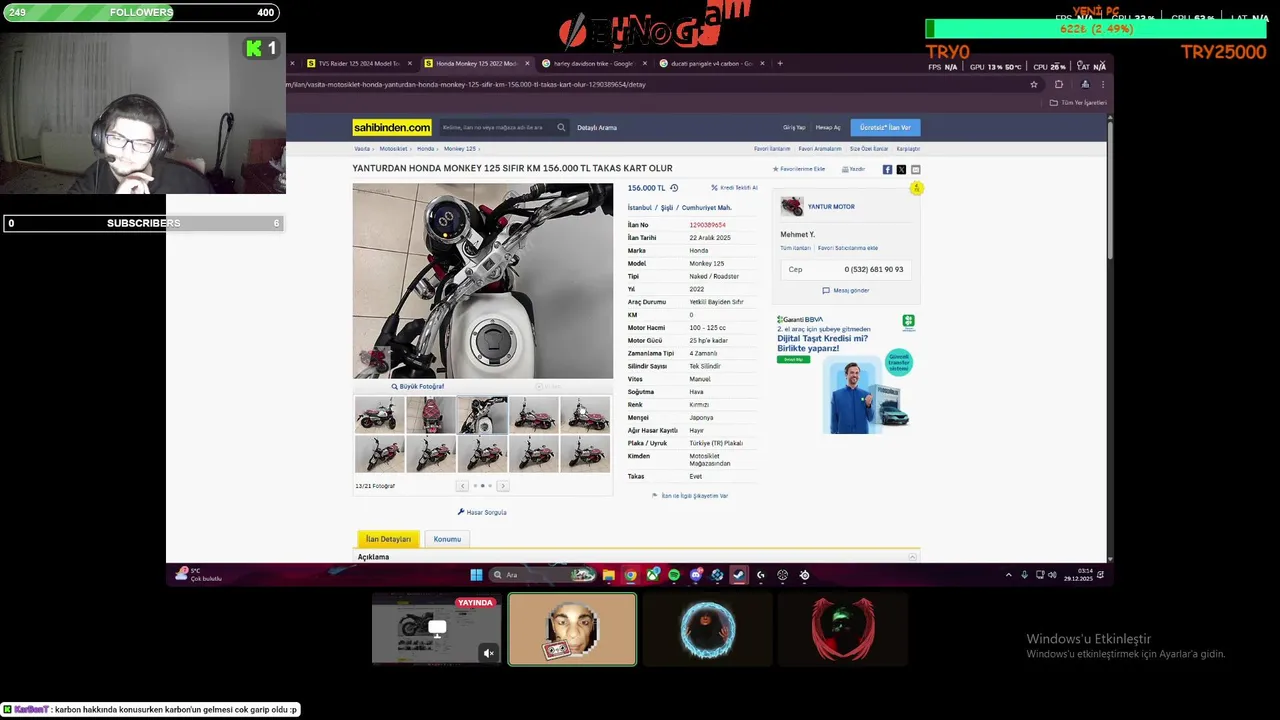Click the price history clock icon
This screenshot has height=720, width=1280.
pos(674,188)
